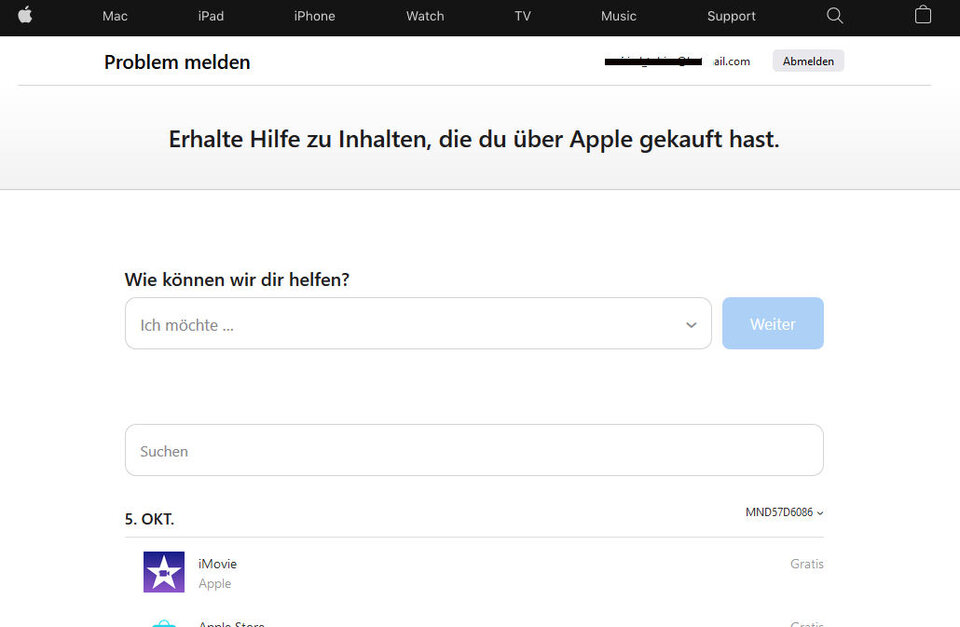
Task: Select the iMovie purchase title
Action: click(217, 563)
